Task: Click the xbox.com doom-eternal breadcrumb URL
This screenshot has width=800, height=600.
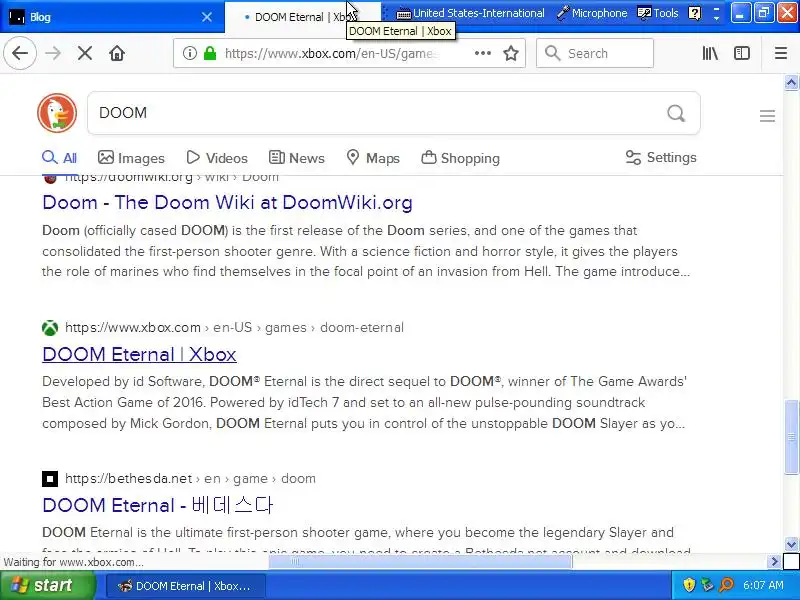Action: point(234,328)
